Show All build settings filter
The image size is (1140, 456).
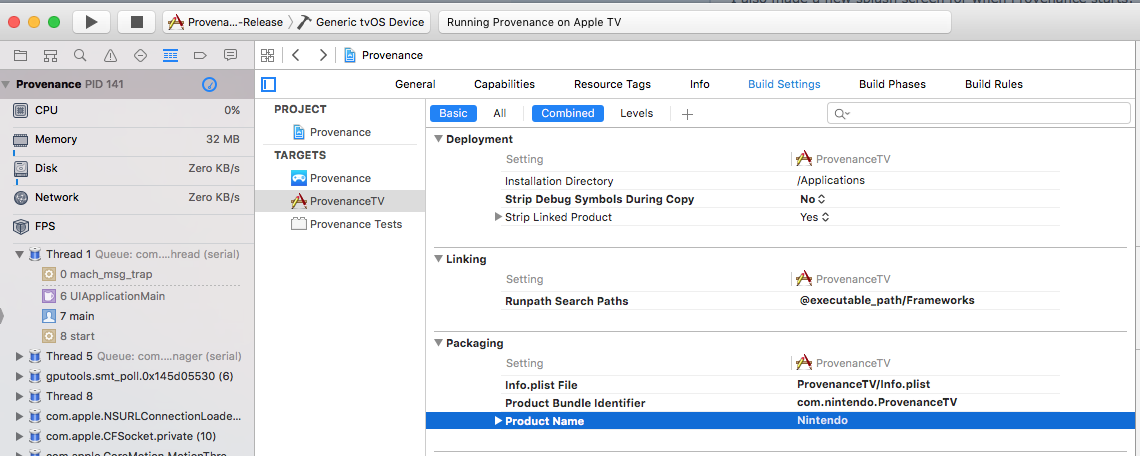point(499,114)
